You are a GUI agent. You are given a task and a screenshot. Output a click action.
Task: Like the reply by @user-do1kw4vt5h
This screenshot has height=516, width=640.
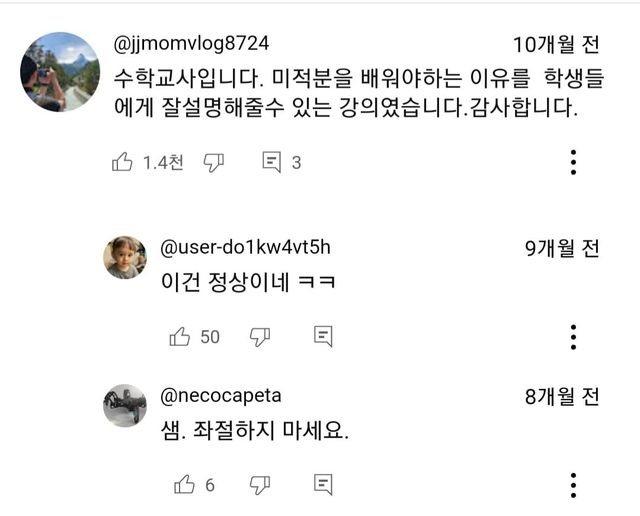(x=181, y=337)
